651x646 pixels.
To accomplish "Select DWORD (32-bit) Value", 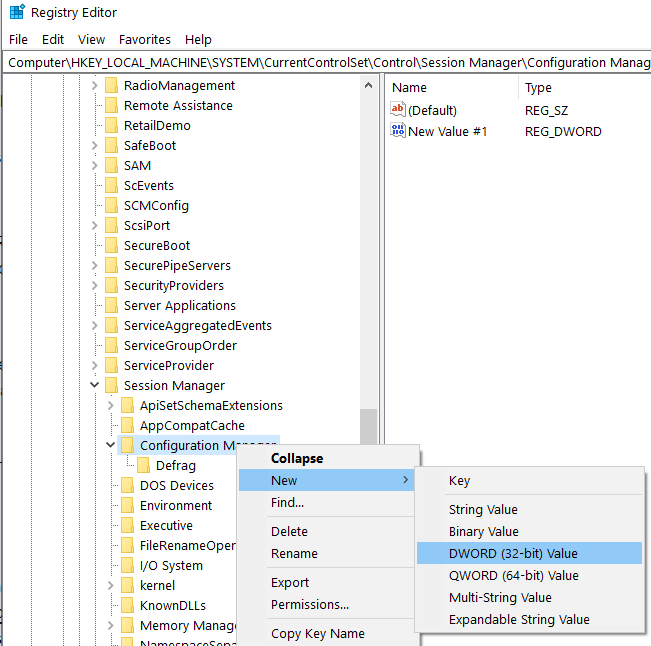I will click(529, 553).
